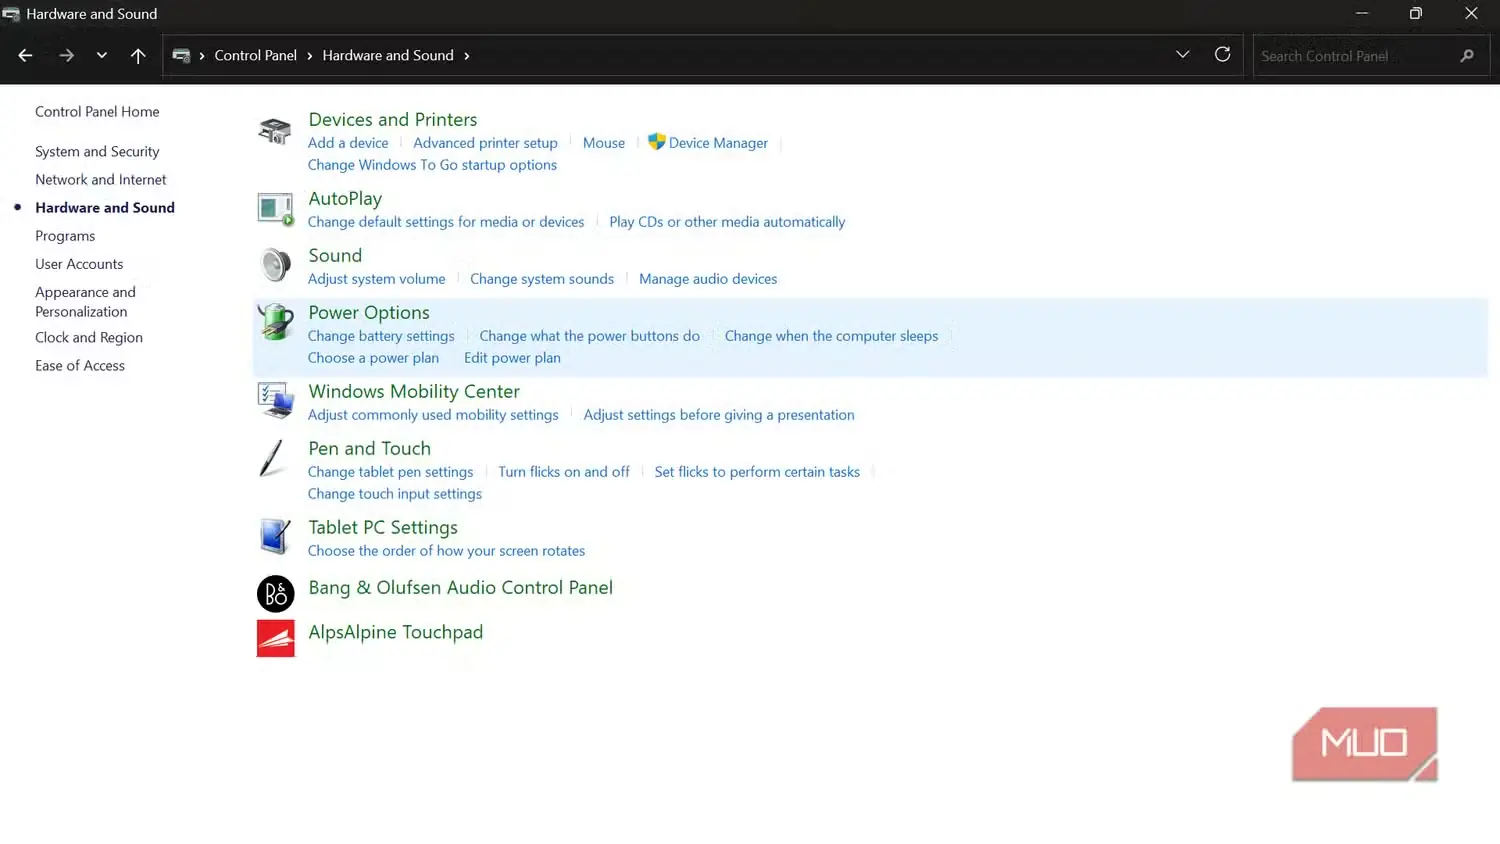Screen dimensions: 1500x844
Task: Click Play CDs or other media automatically
Action: pyautogui.click(x=727, y=222)
